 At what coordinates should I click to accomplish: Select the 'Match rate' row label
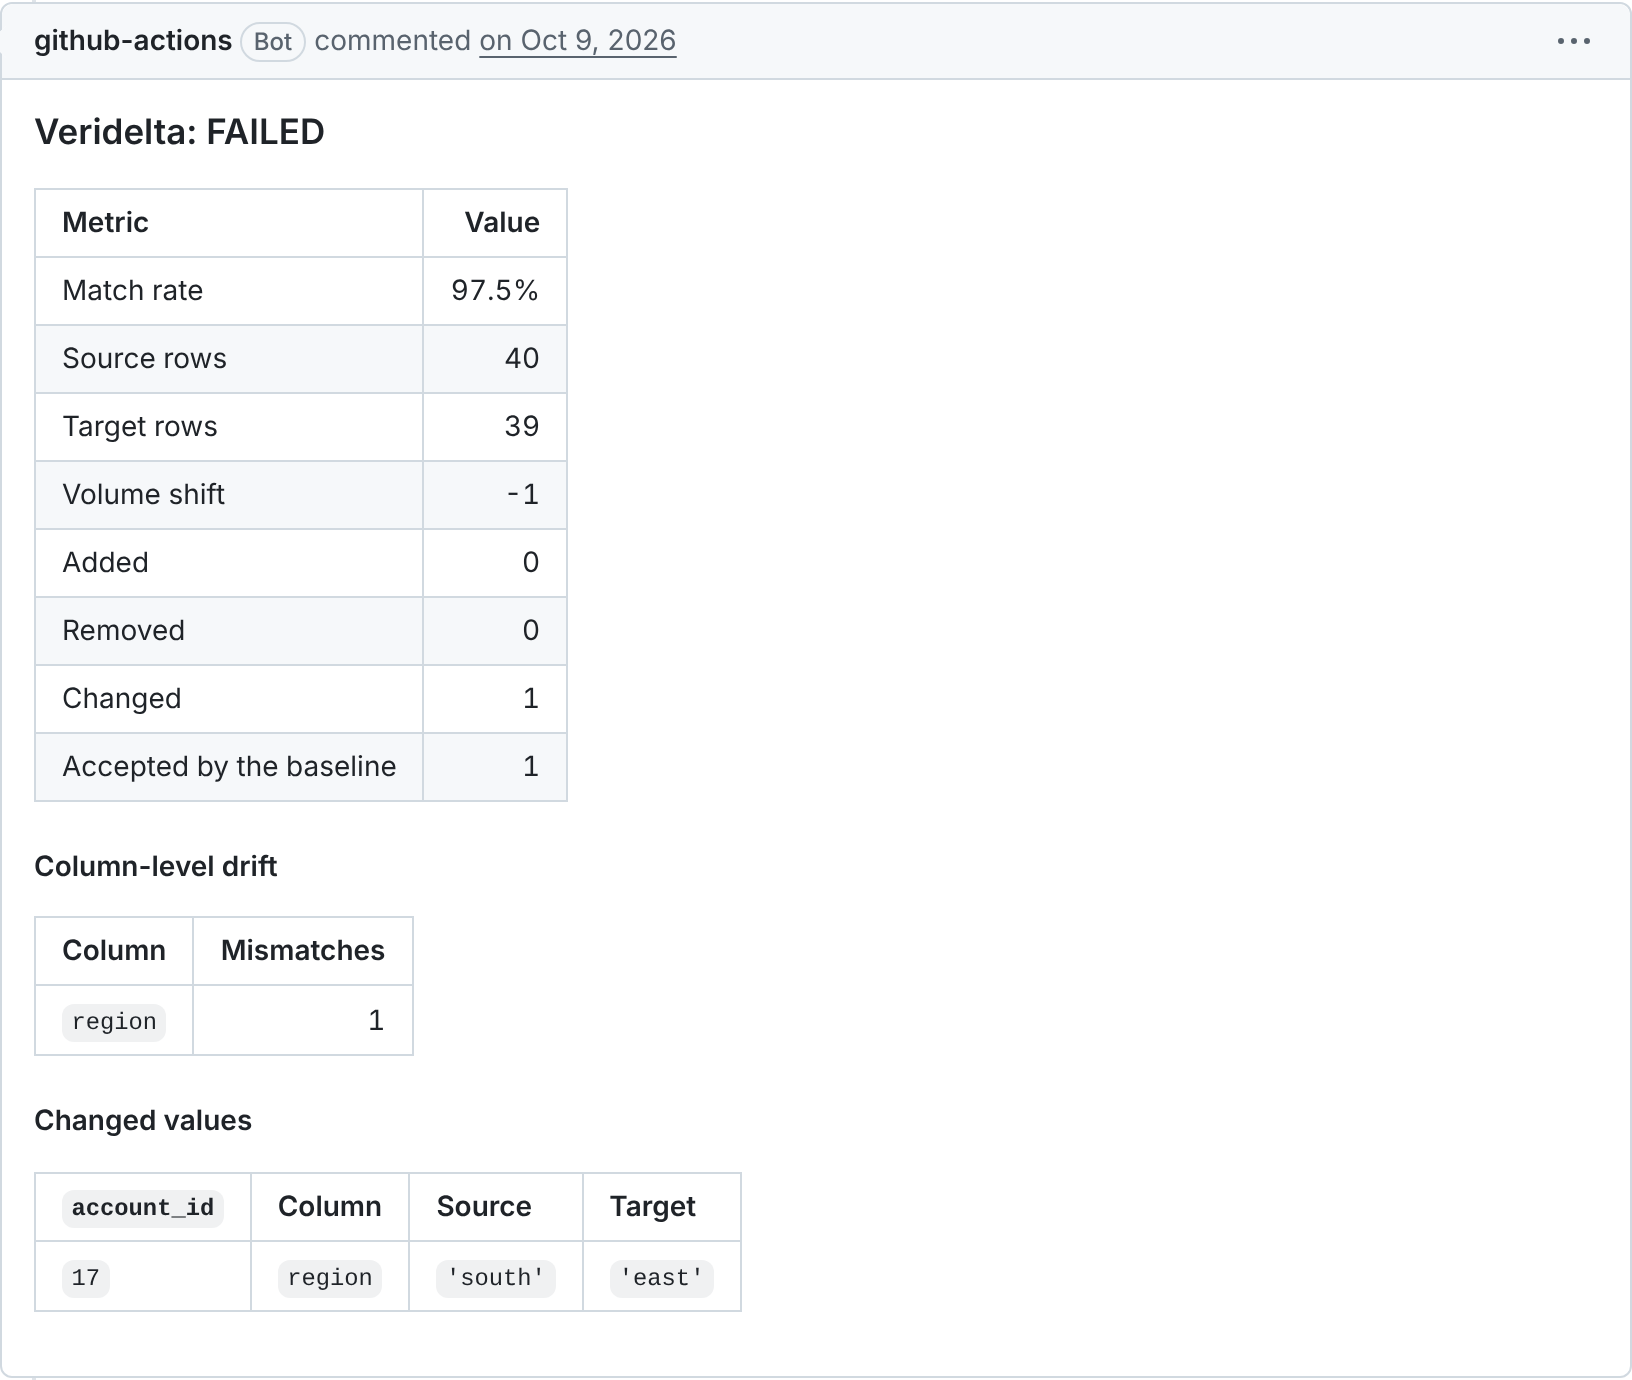133,290
